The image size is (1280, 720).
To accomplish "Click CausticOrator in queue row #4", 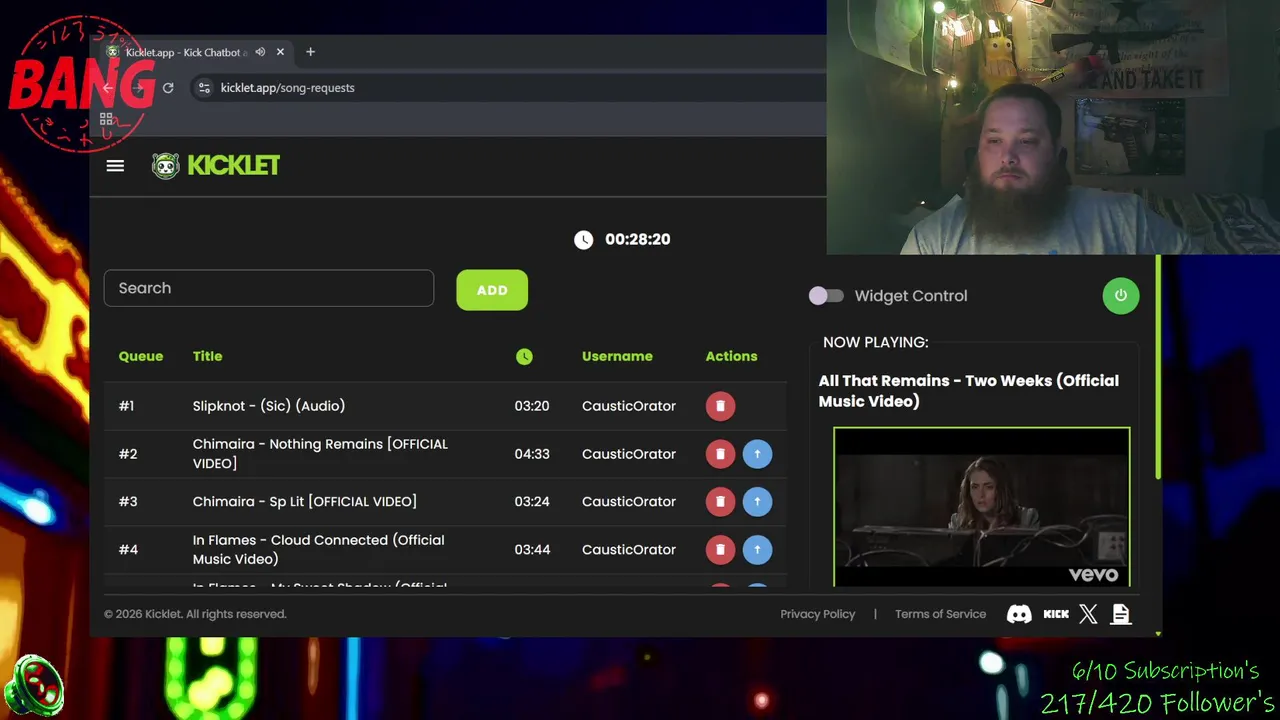I will tap(629, 550).
